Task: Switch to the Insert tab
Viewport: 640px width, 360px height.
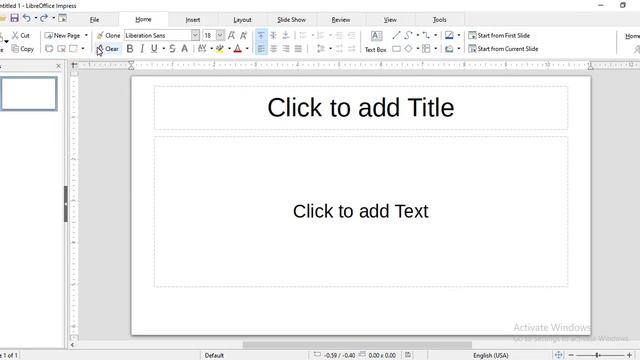Action: (193, 20)
